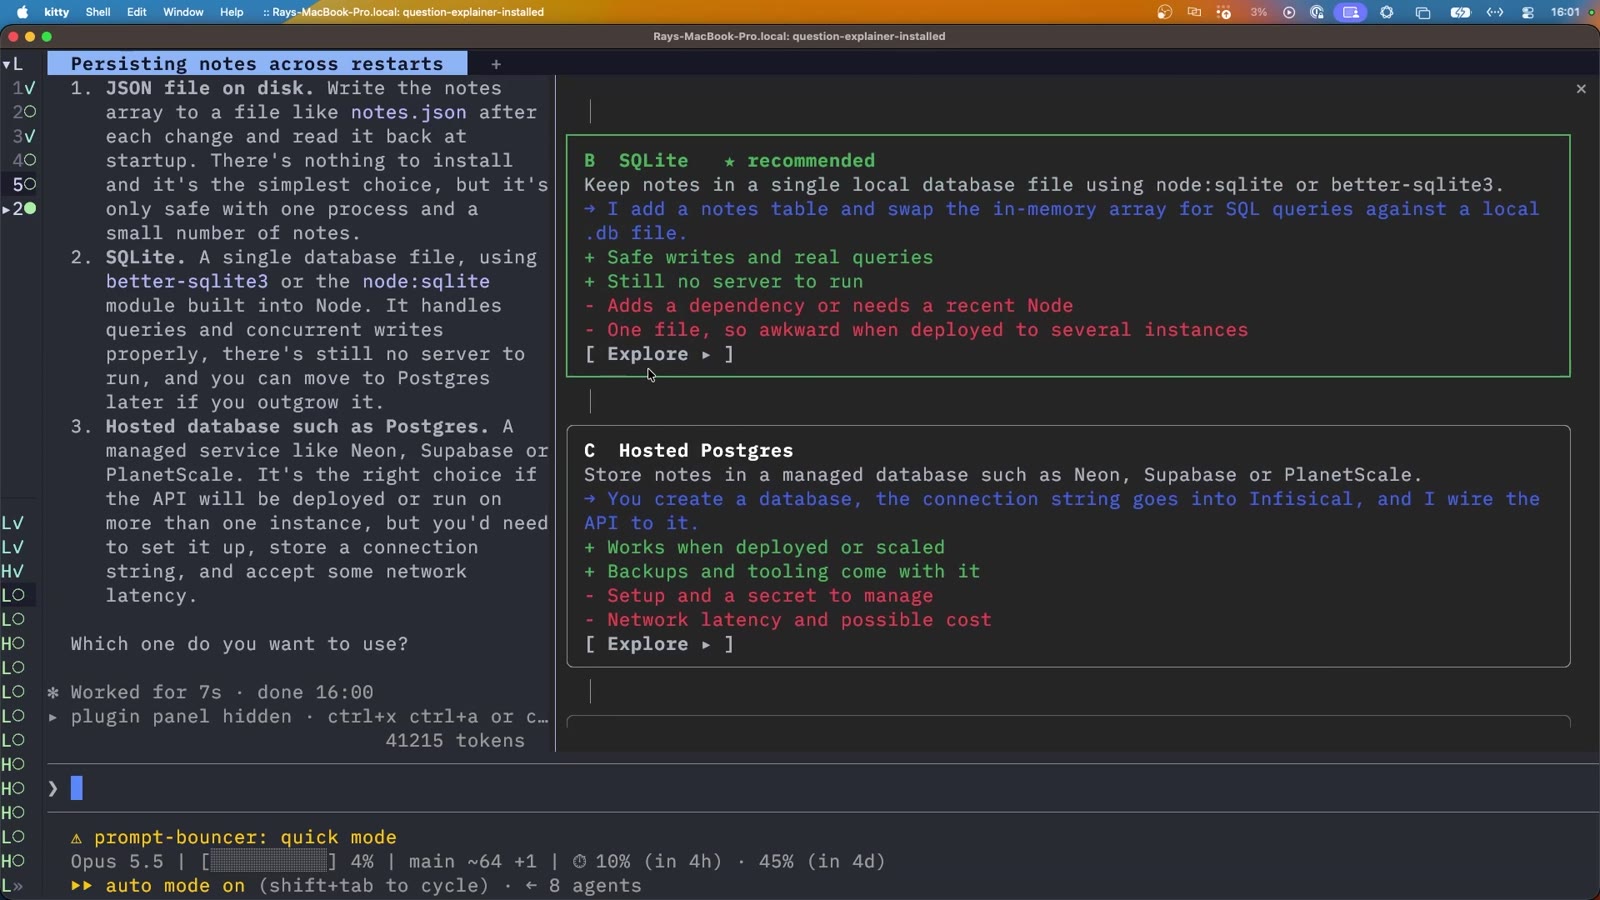Click the highlighted screen-sharing menu bar icon
Image resolution: width=1600 pixels, height=900 pixels.
[1351, 12]
